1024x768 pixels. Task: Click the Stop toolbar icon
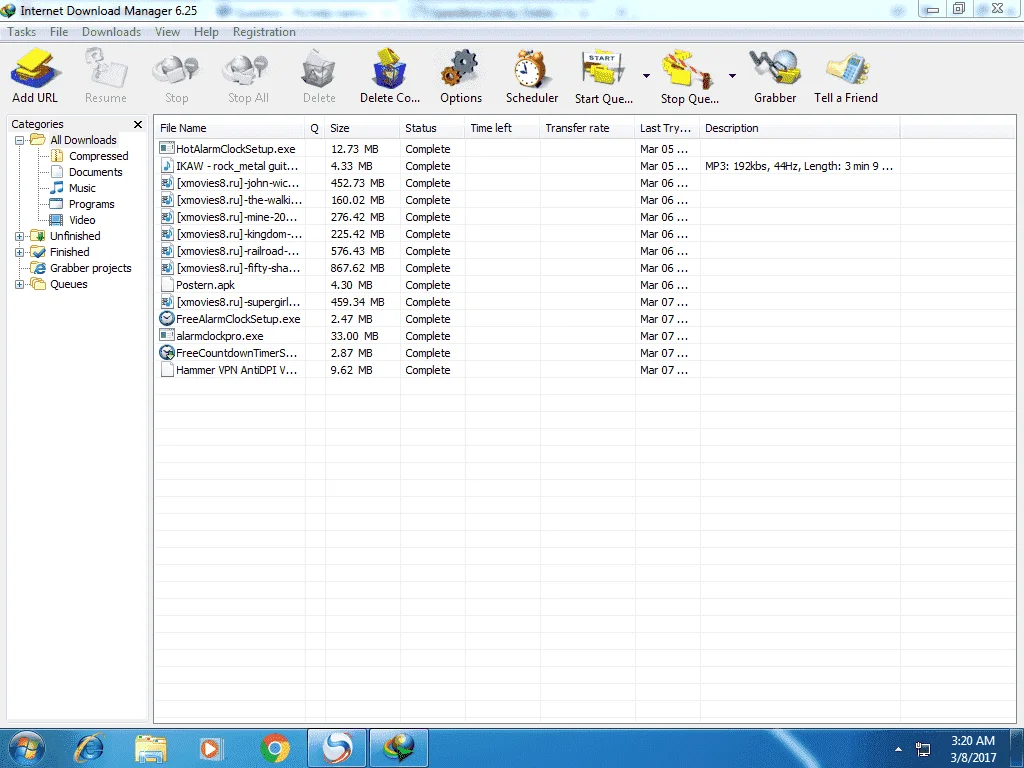tap(176, 69)
